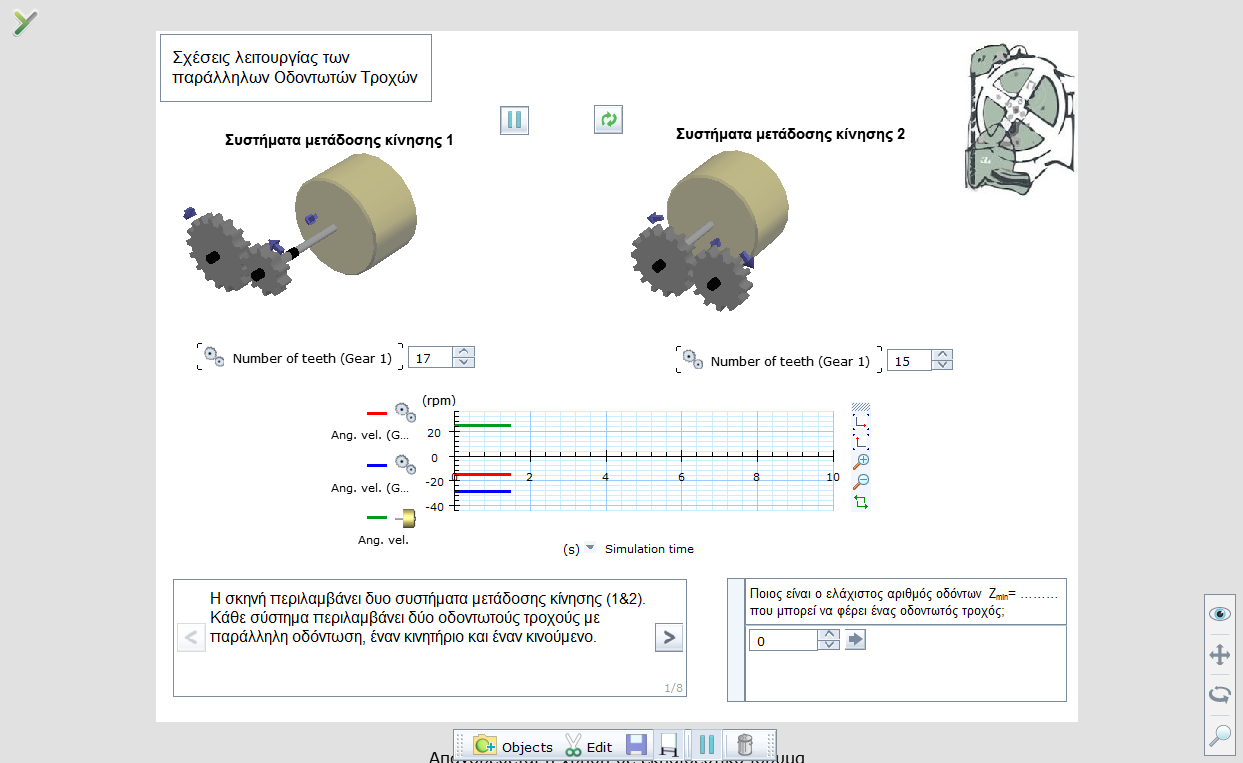Click the green fit-to-data graph icon

pos(861,501)
